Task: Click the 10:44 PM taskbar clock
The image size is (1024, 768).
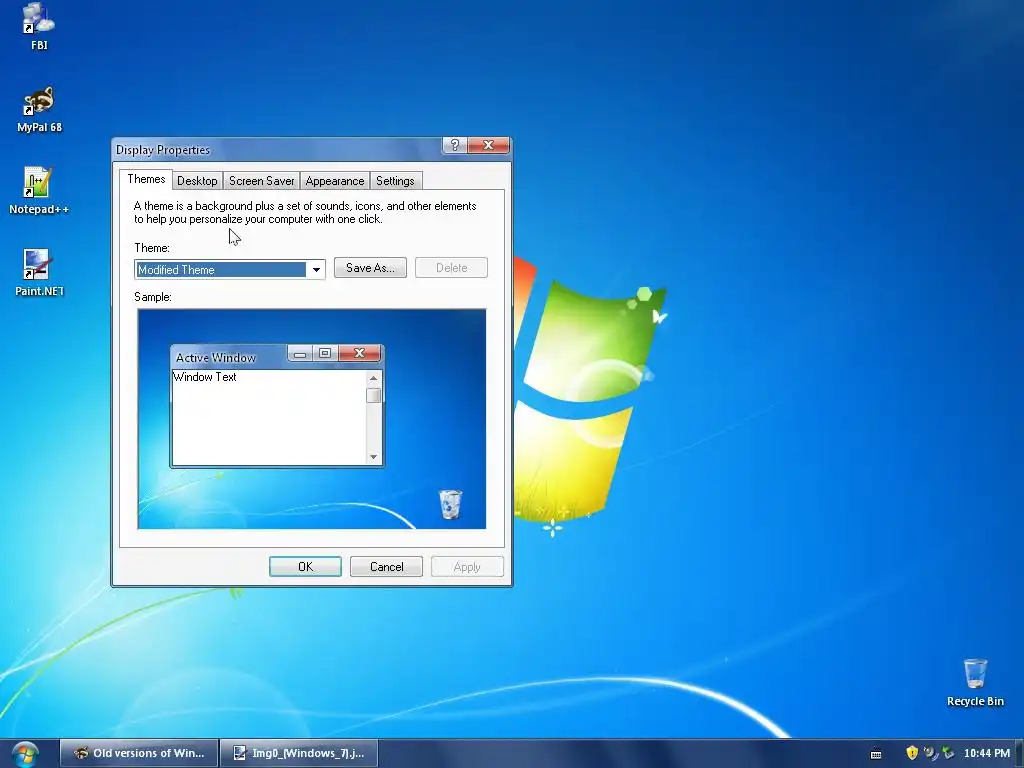Action: coord(986,753)
